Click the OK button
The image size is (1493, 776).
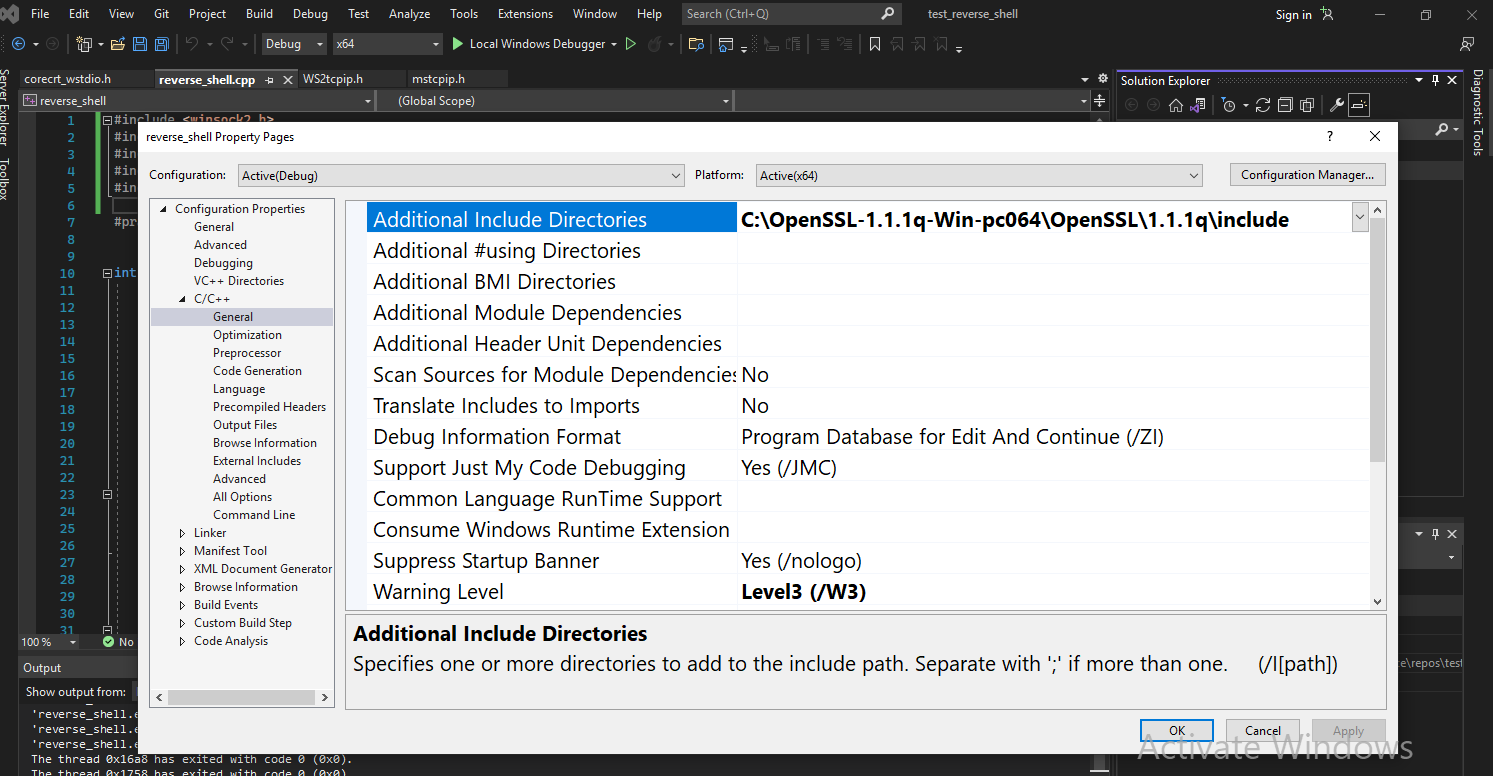1177,731
